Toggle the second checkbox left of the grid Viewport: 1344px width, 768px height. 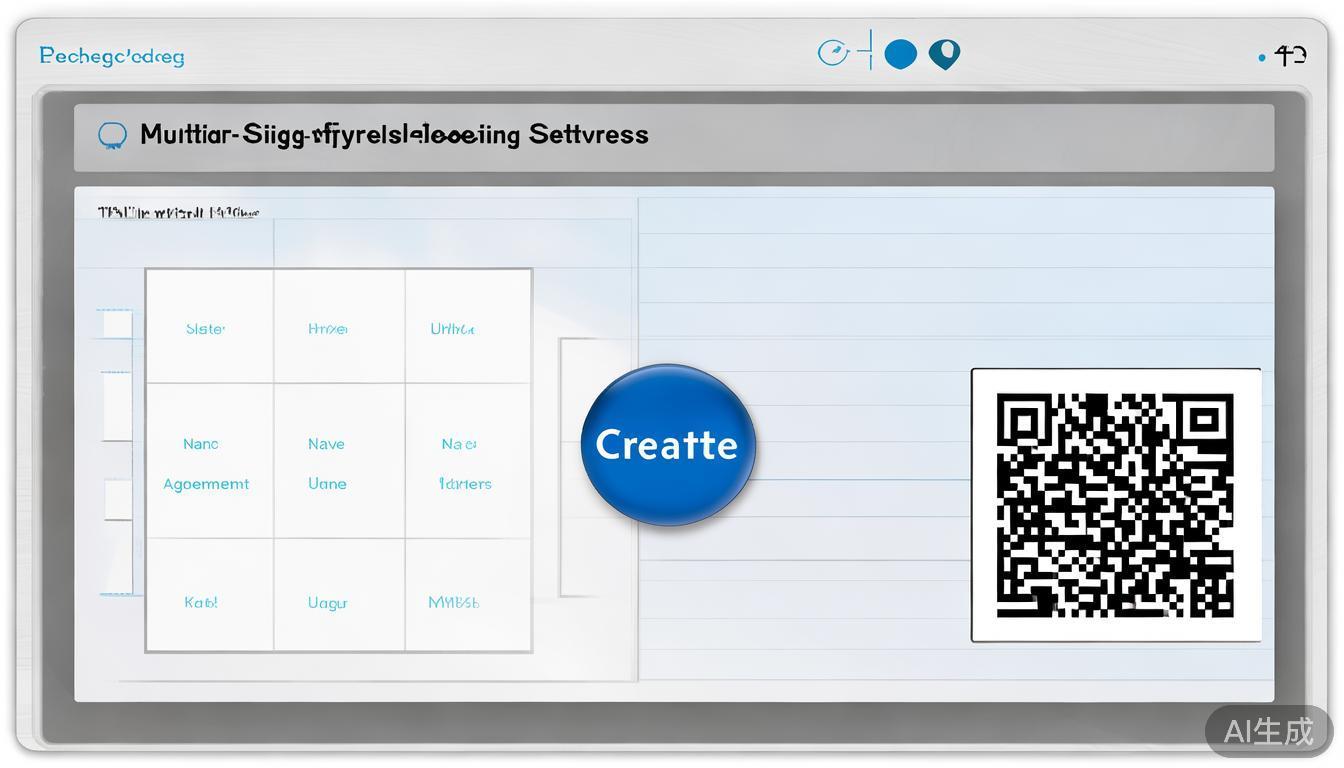click(x=117, y=407)
